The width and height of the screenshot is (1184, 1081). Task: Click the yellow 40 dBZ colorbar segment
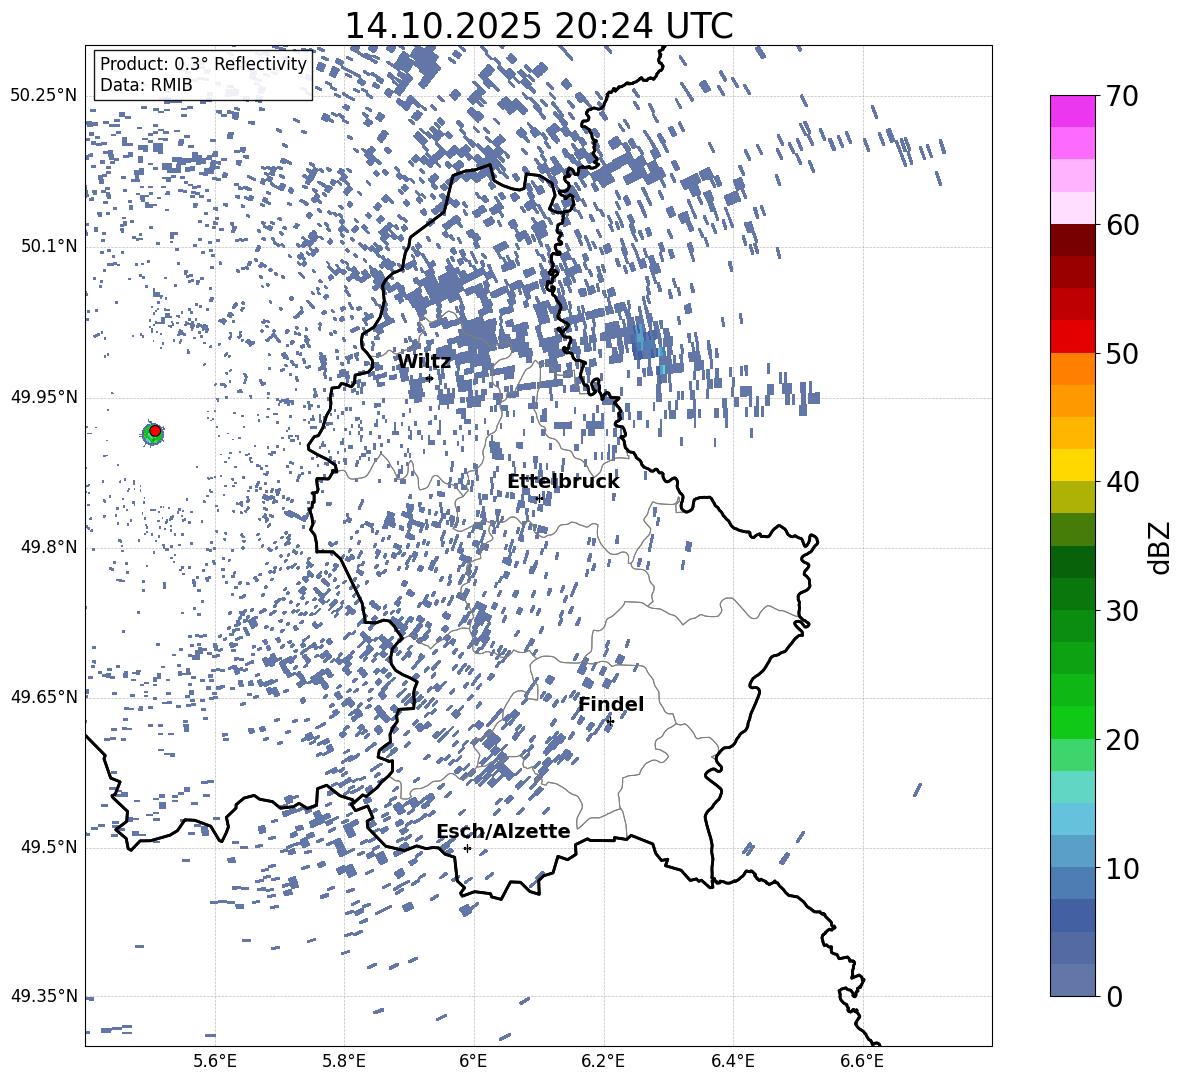click(x=1073, y=465)
